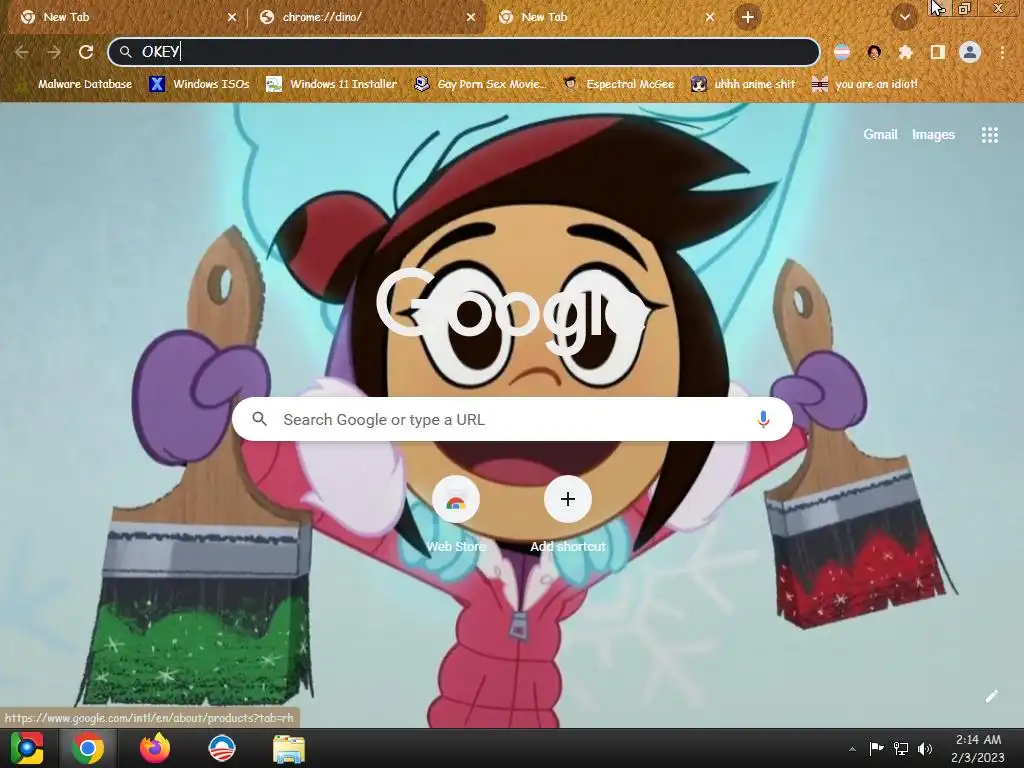The height and width of the screenshot is (768, 1024).
Task: Open the Windows 11 Installer bookmark
Action: pyautogui.click(x=332, y=84)
